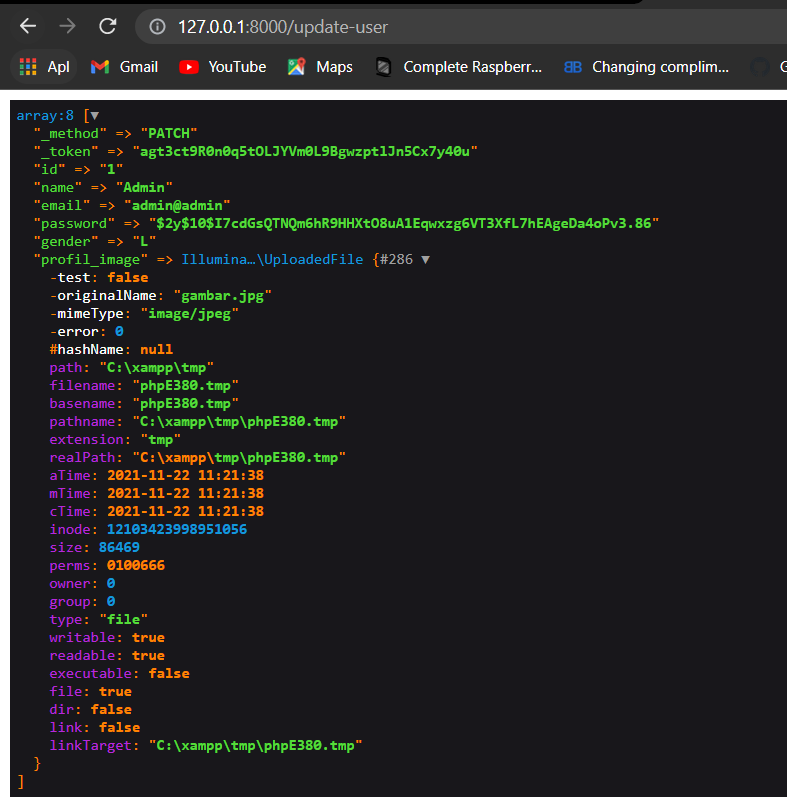
Task: Select the hashed password value
Action: pyautogui.click(x=404, y=223)
